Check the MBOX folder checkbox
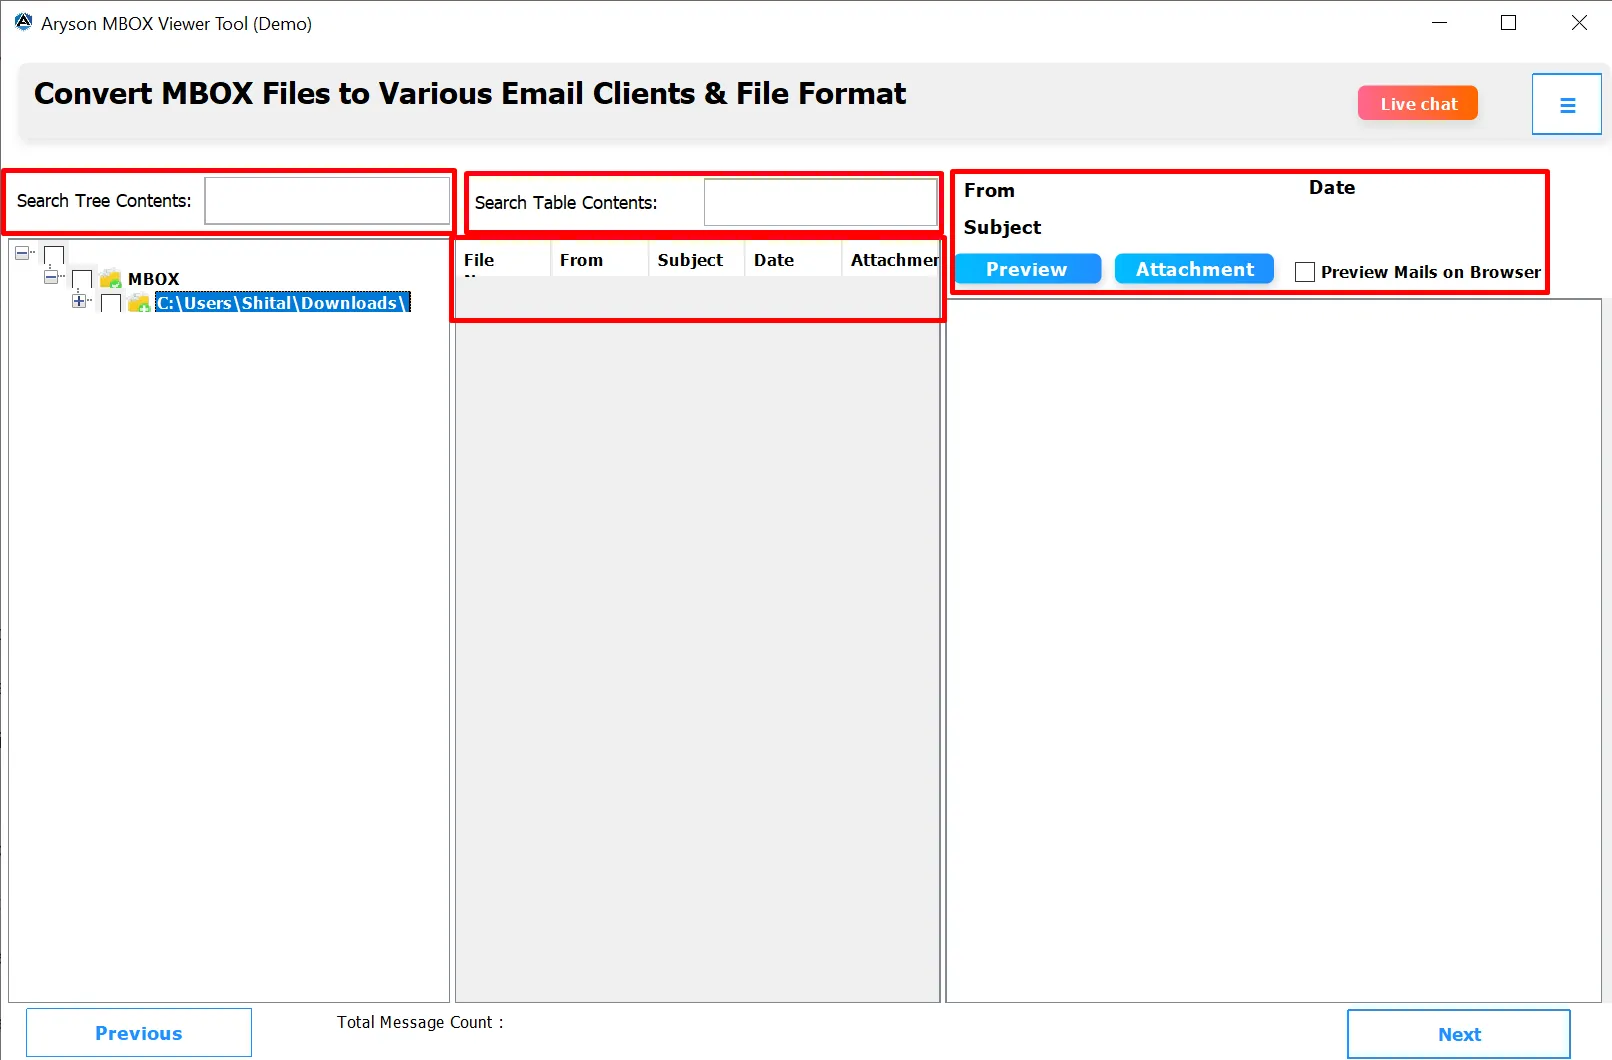 [x=83, y=279]
